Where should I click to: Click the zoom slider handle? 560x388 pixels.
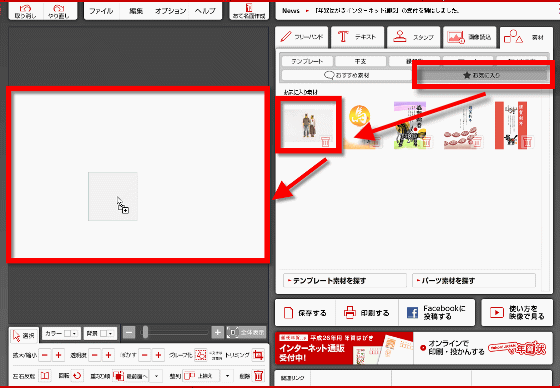[x=145, y=332]
